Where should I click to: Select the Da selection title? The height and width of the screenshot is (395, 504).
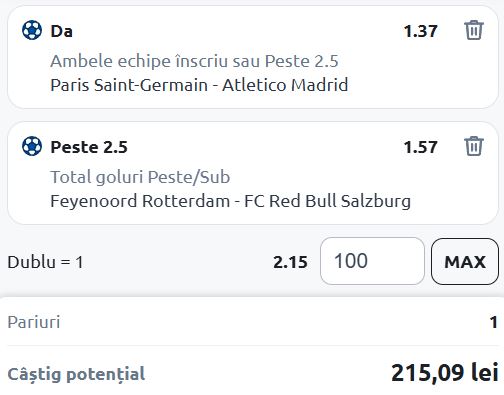[x=61, y=31]
